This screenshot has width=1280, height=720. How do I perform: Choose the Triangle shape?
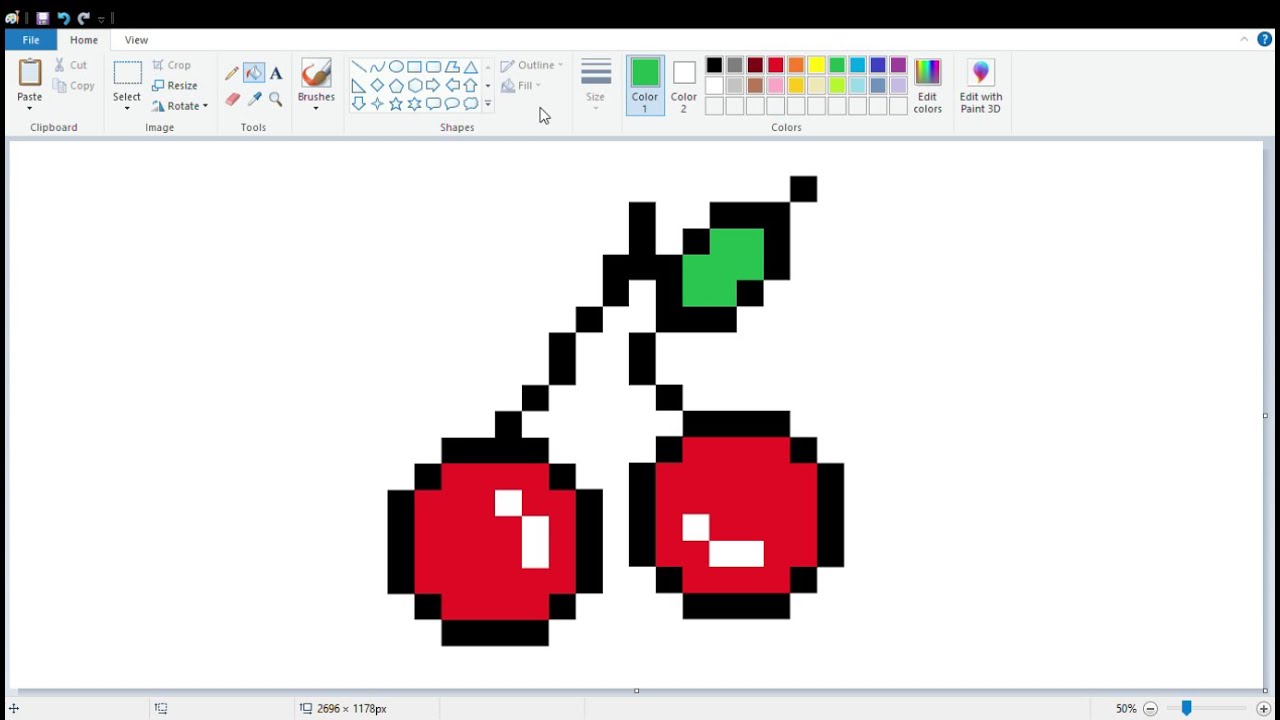click(470, 67)
